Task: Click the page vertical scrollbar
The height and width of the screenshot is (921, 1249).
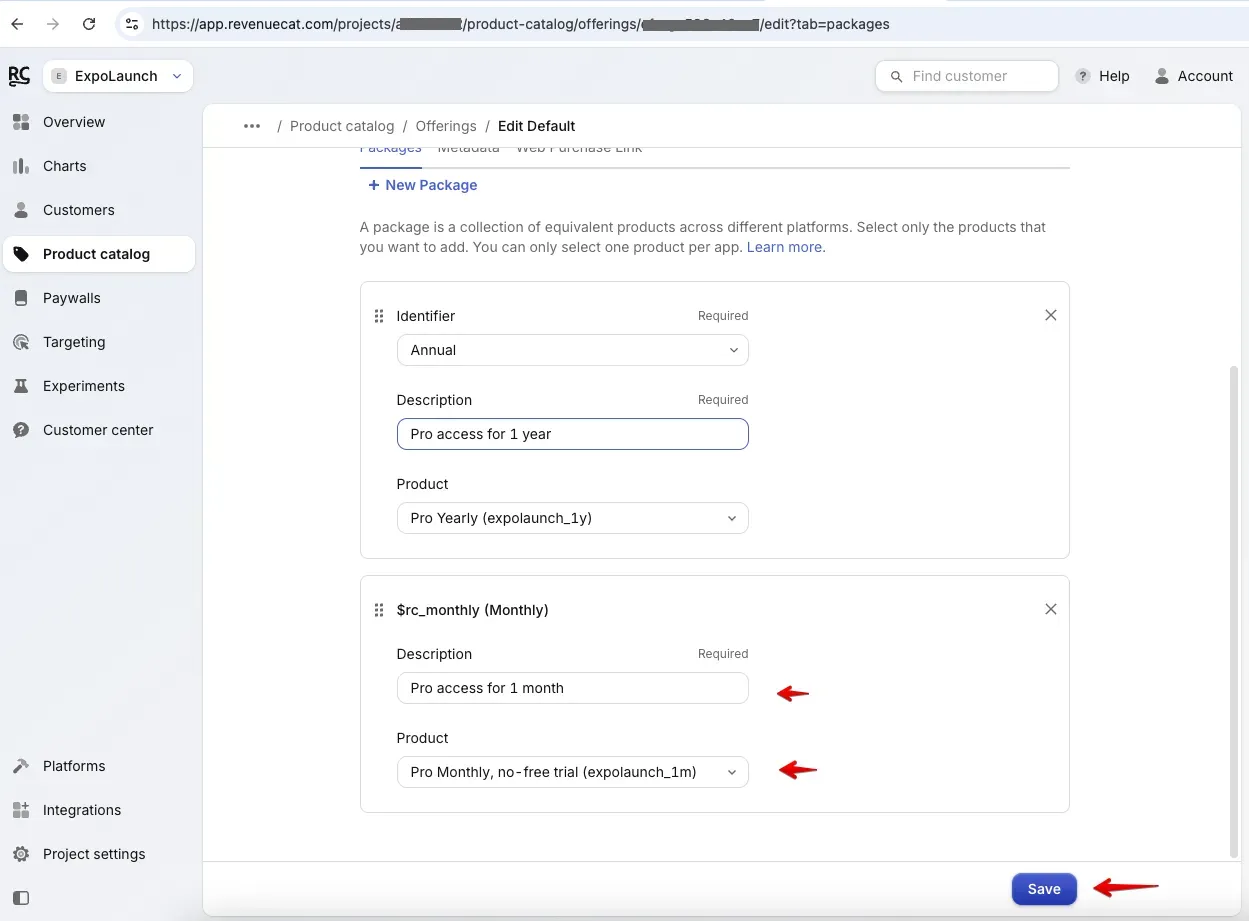Action: coord(1234,611)
